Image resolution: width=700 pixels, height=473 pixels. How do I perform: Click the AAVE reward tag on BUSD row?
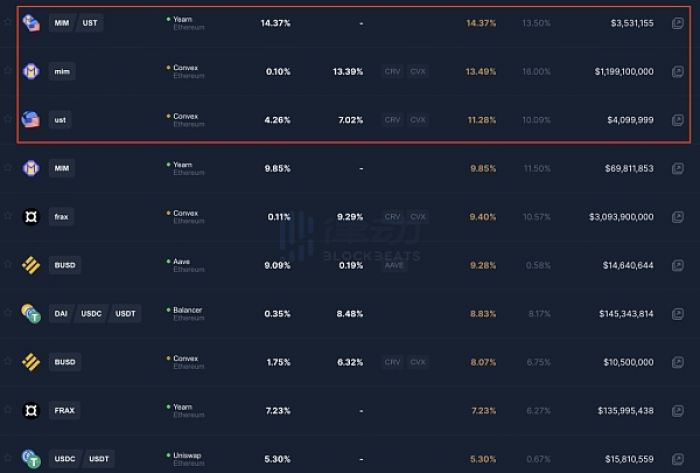tap(394, 266)
